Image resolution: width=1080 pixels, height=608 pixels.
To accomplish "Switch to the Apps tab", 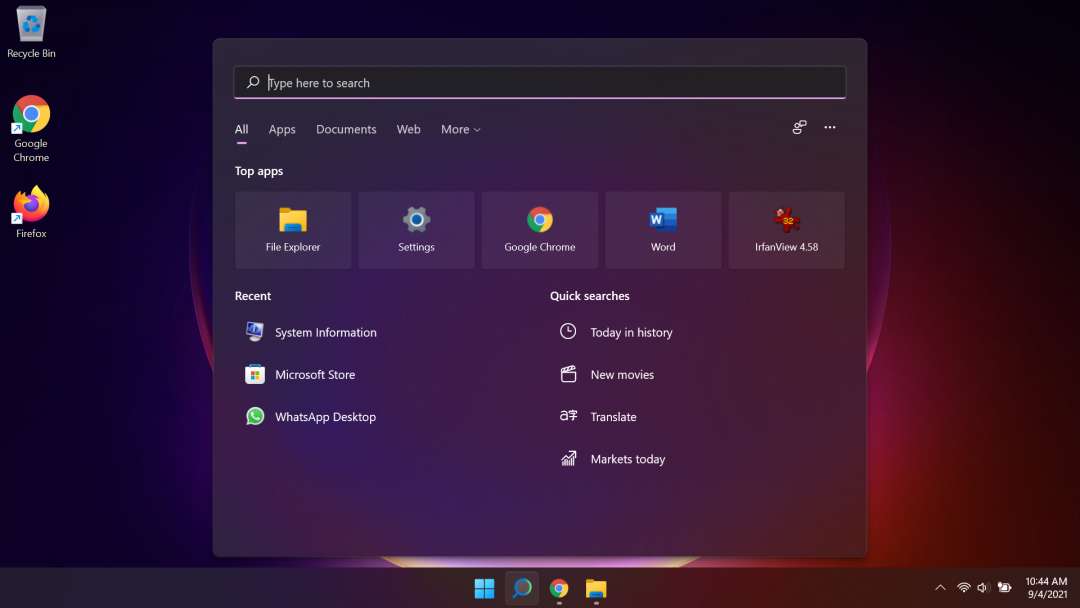I will click(x=282, y=129).
